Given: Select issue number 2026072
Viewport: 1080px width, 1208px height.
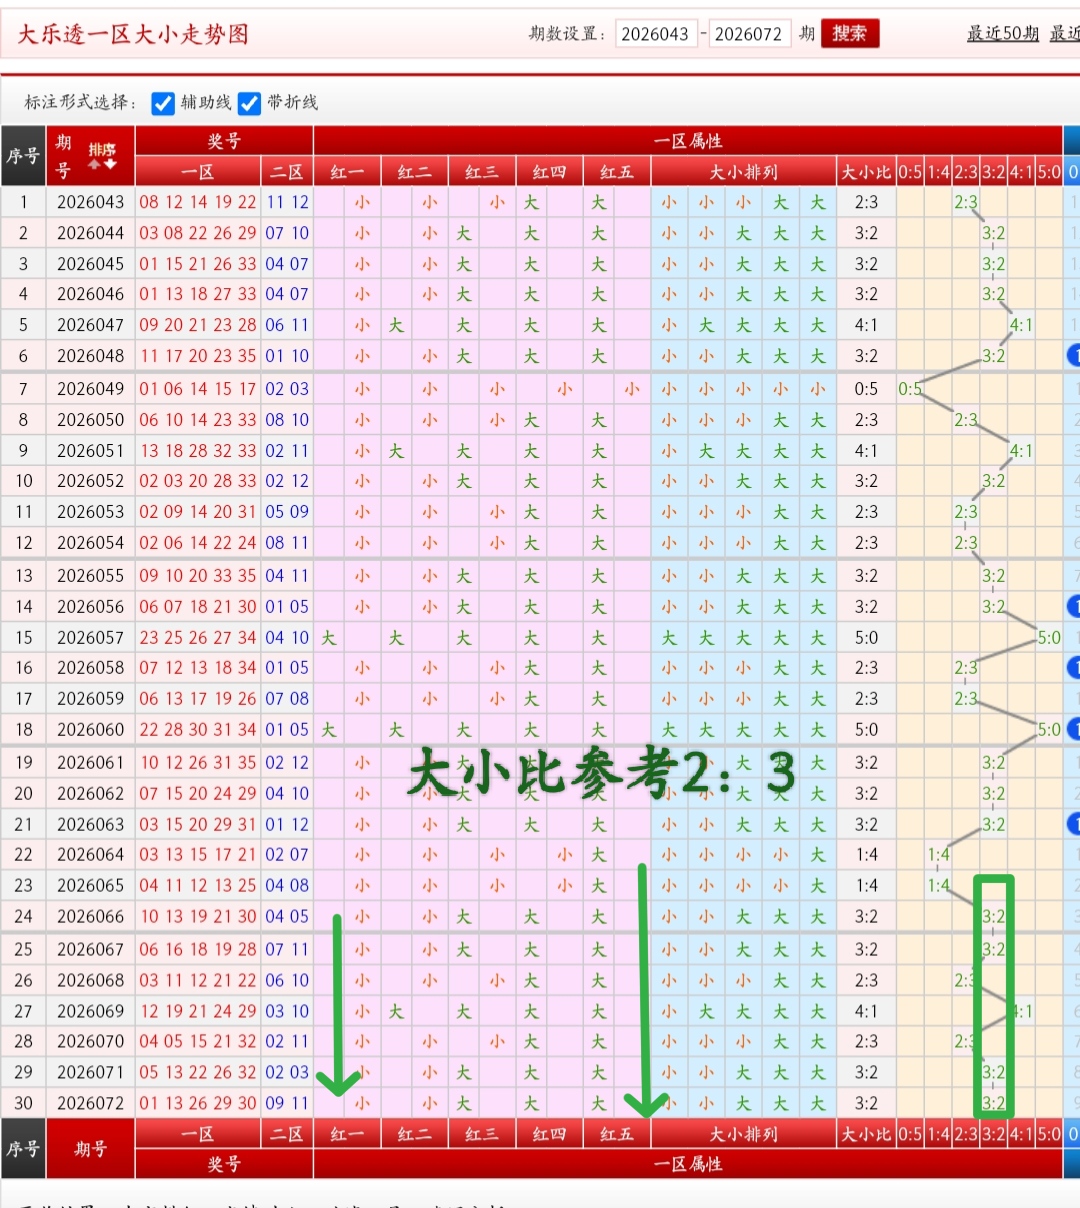Looking at the screenshot, I should (x=90, y=1103).
